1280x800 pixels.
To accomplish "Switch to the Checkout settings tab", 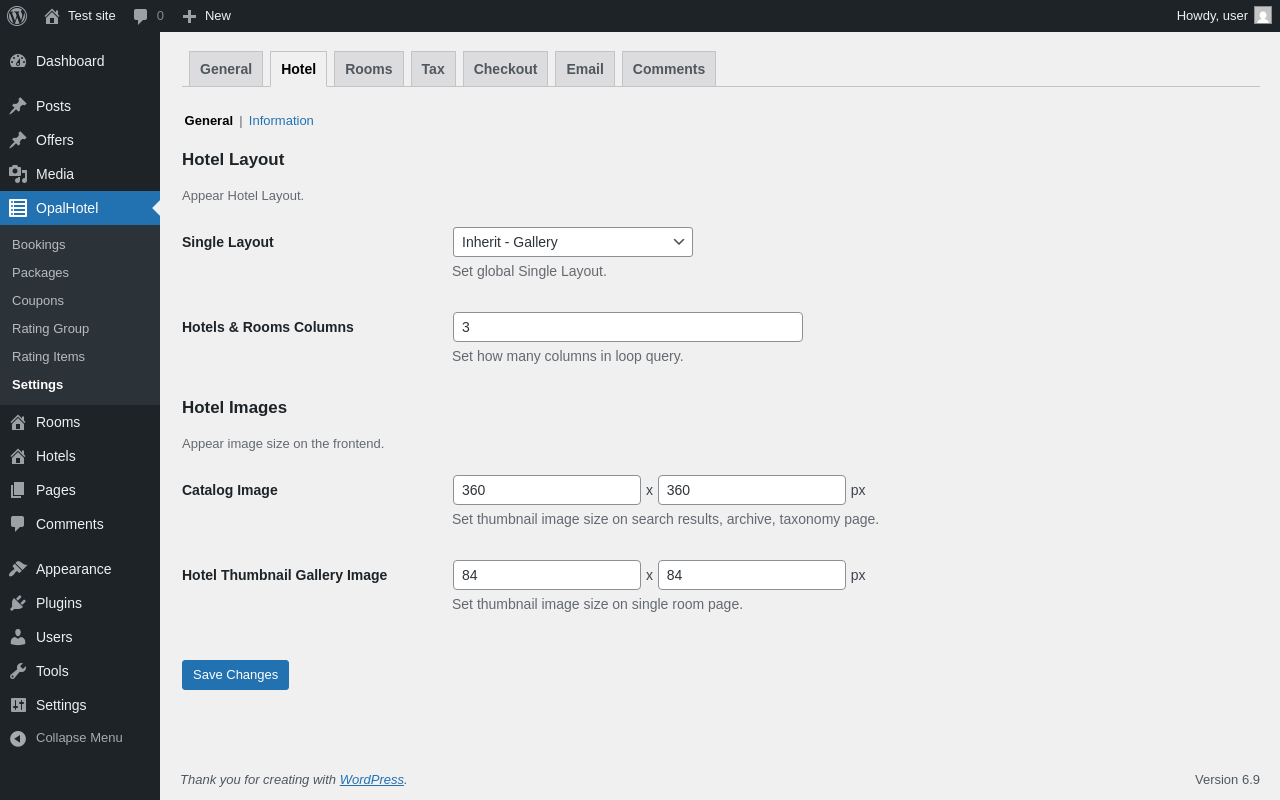I will click(x=505, y=69).
